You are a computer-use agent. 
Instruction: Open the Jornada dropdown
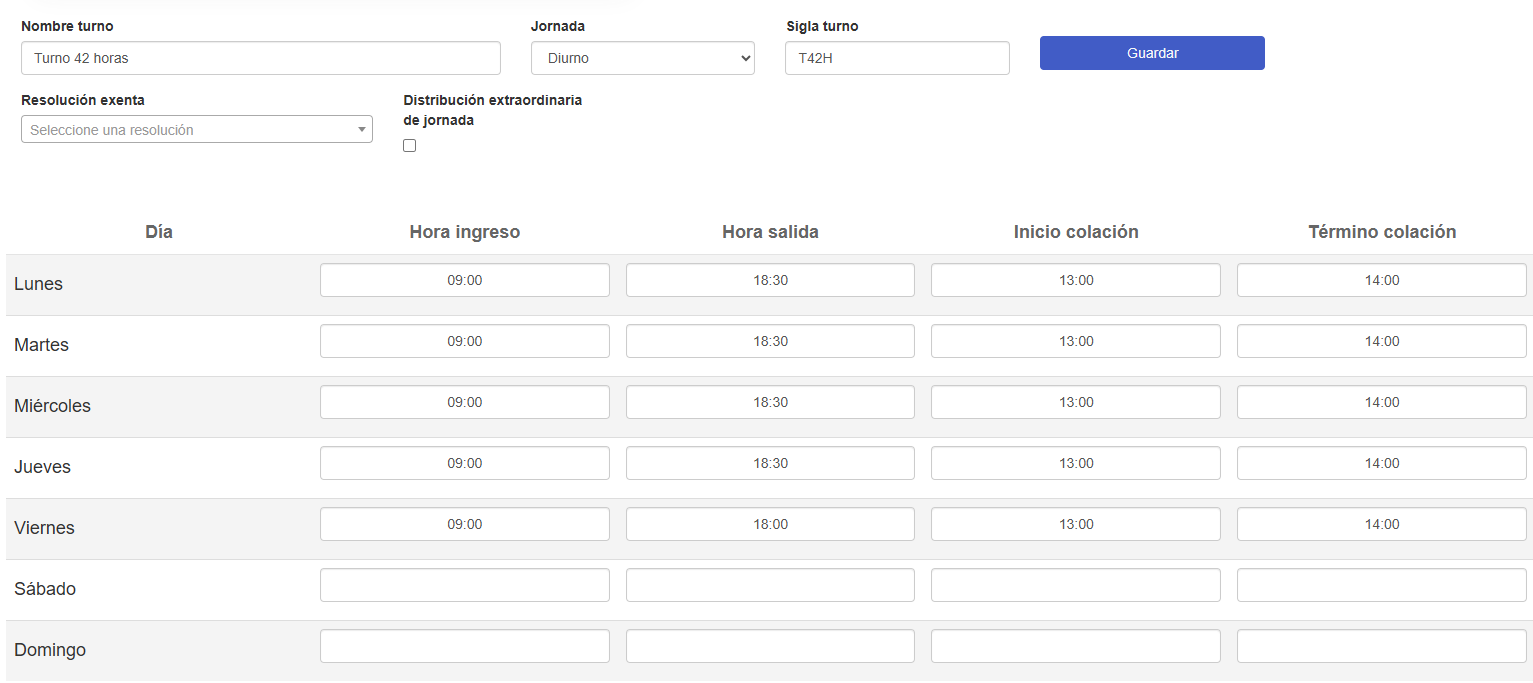click(642, 58)
